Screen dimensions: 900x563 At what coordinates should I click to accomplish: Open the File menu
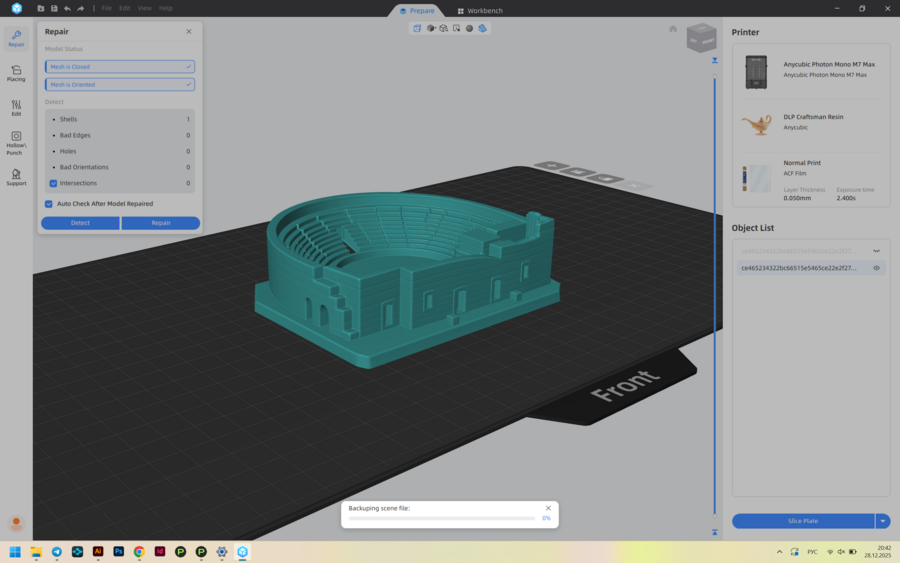tap(106, 8)
